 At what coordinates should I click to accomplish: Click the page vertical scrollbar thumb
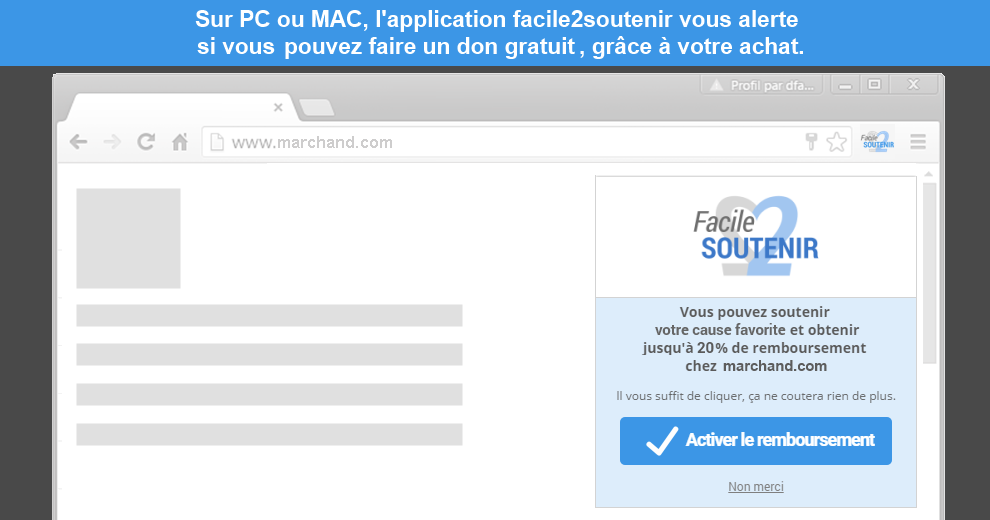[x=929, y=273]
